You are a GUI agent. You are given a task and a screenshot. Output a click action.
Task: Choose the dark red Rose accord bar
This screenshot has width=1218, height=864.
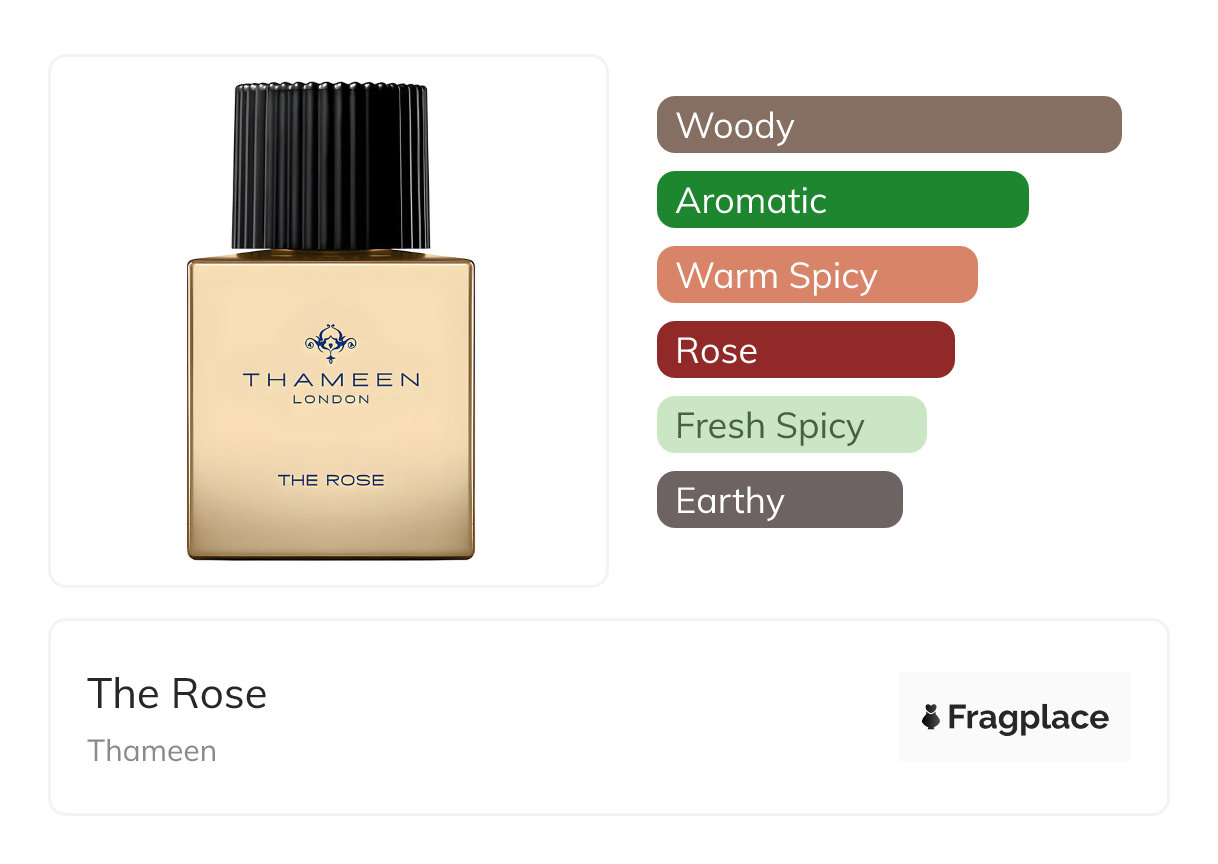806,350
